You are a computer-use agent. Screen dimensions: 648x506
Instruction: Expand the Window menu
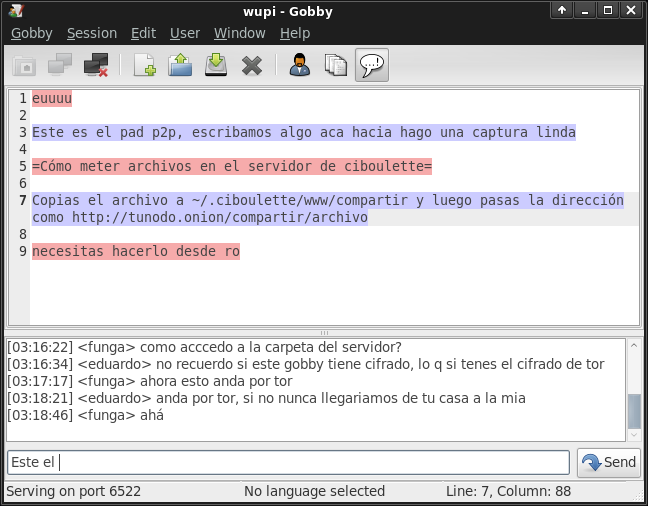click(239, 33)
